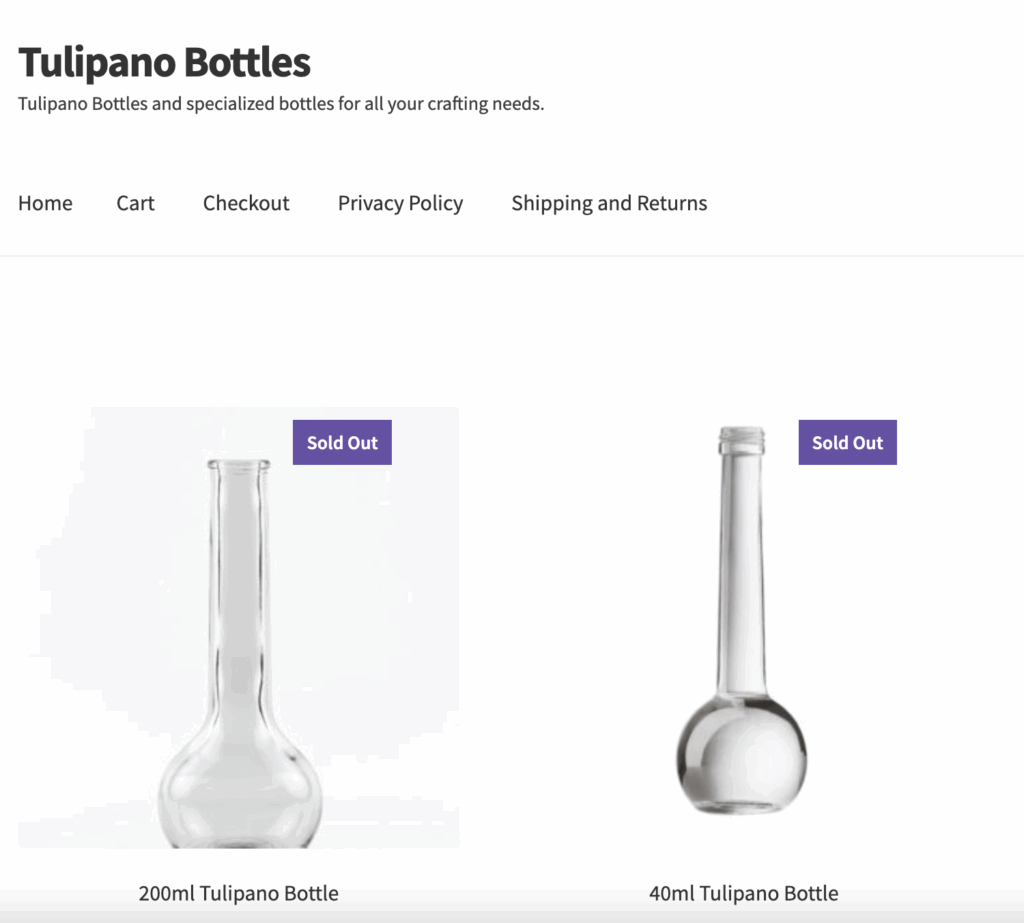
Task: Click the Sold Out badge on 40ml bottle
Action: (x=847, y=443)
